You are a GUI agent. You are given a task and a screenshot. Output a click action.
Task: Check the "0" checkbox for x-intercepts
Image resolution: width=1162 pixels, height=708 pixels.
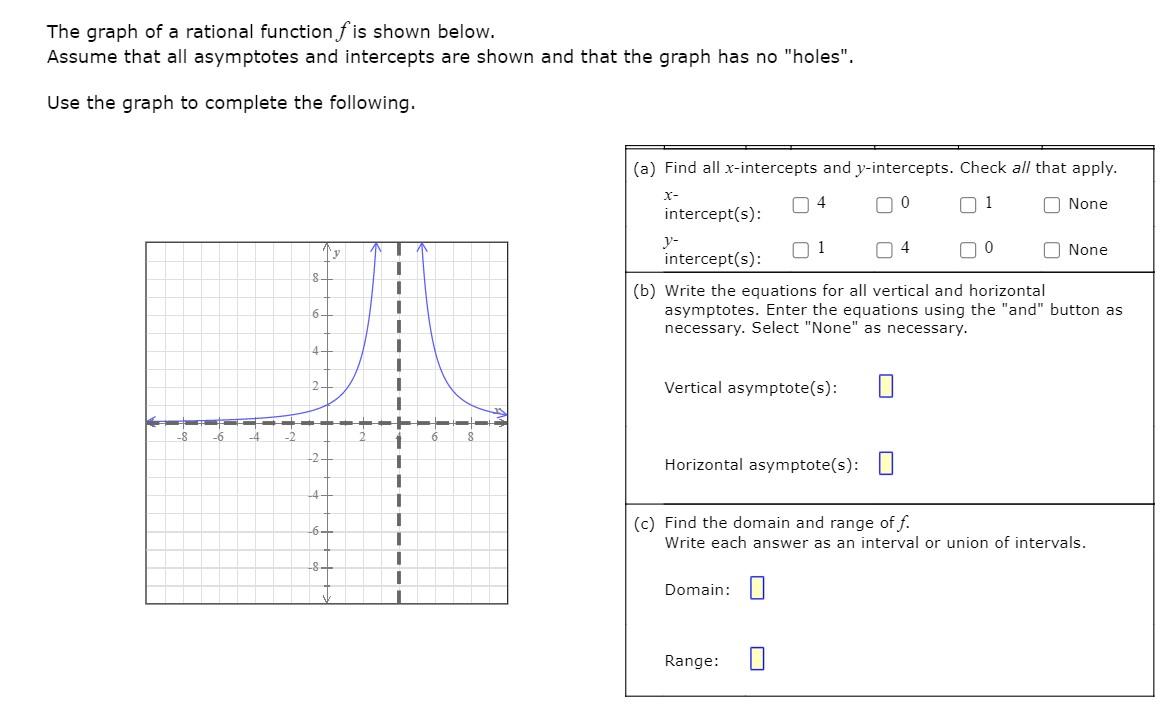pos(883,204)
